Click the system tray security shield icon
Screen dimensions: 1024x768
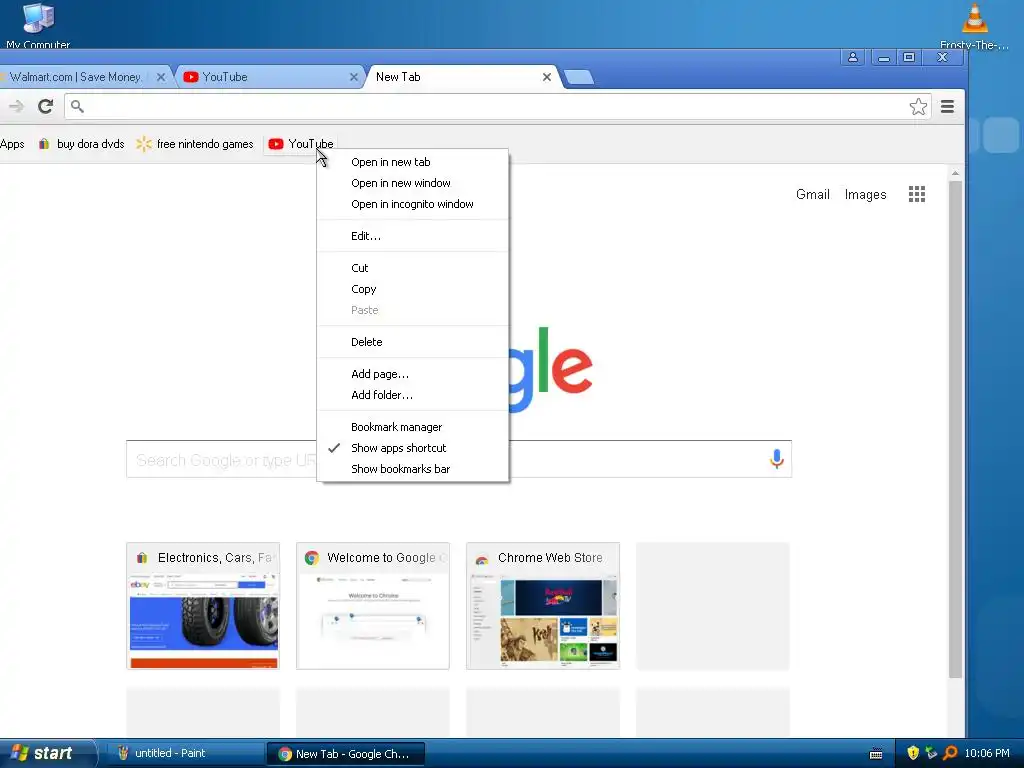pos(913,753)
